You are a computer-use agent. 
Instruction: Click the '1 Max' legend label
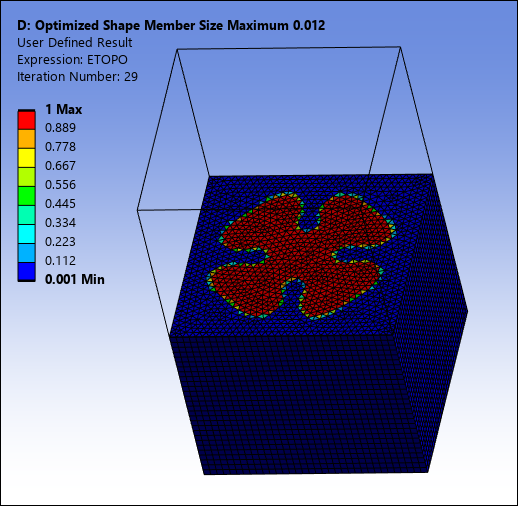tap(64, 109)
